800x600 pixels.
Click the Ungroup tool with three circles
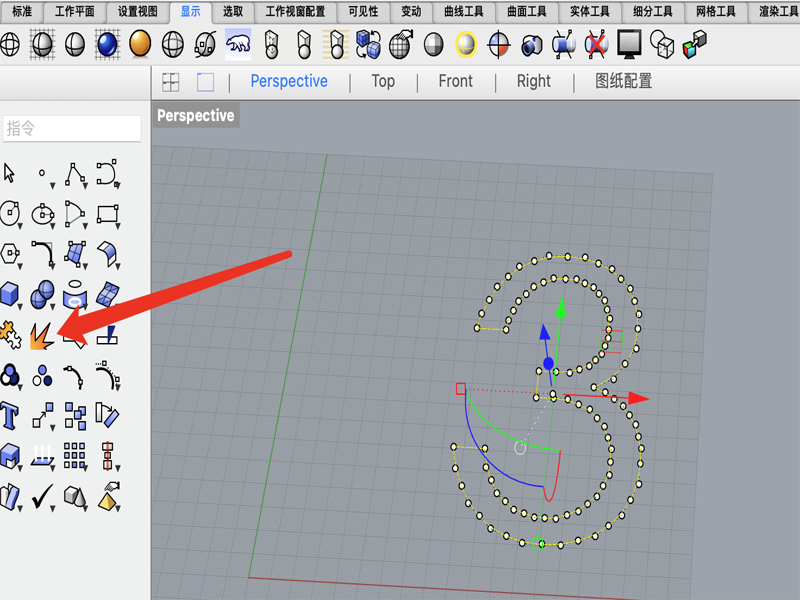(x=42, y=376)
